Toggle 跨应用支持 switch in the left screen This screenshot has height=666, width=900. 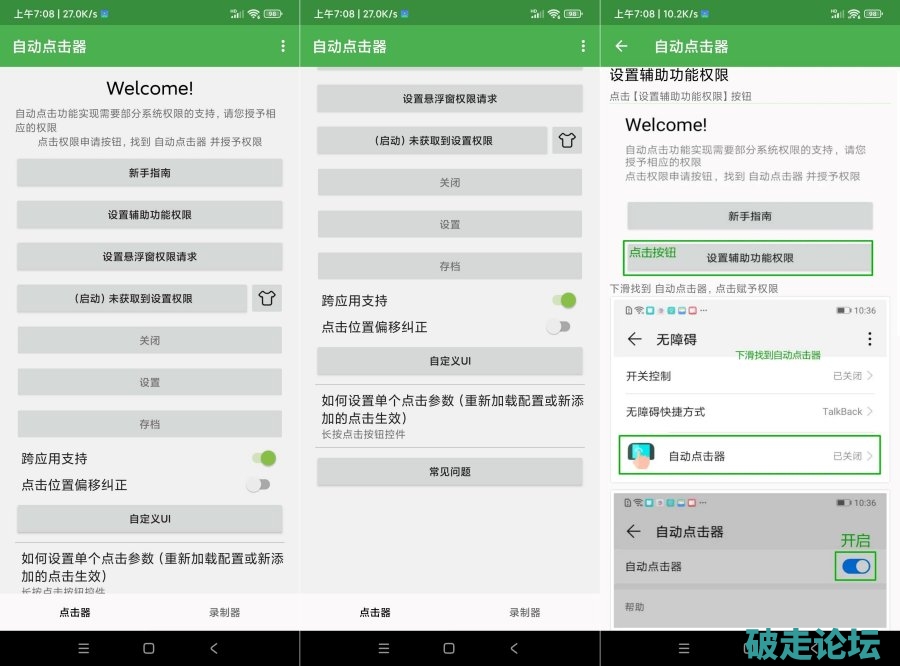coord(263,458)
